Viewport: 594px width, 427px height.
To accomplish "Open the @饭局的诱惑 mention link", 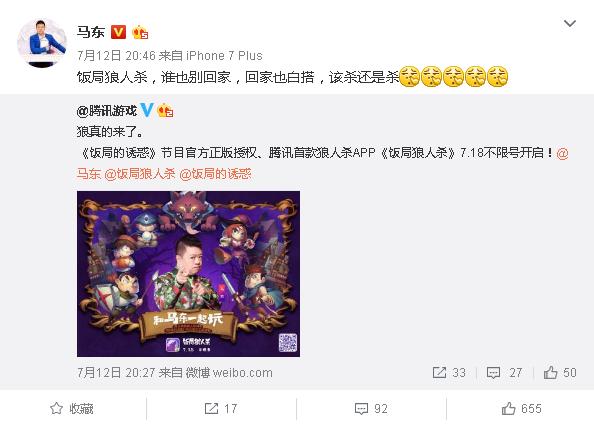I will click(215, 174).
